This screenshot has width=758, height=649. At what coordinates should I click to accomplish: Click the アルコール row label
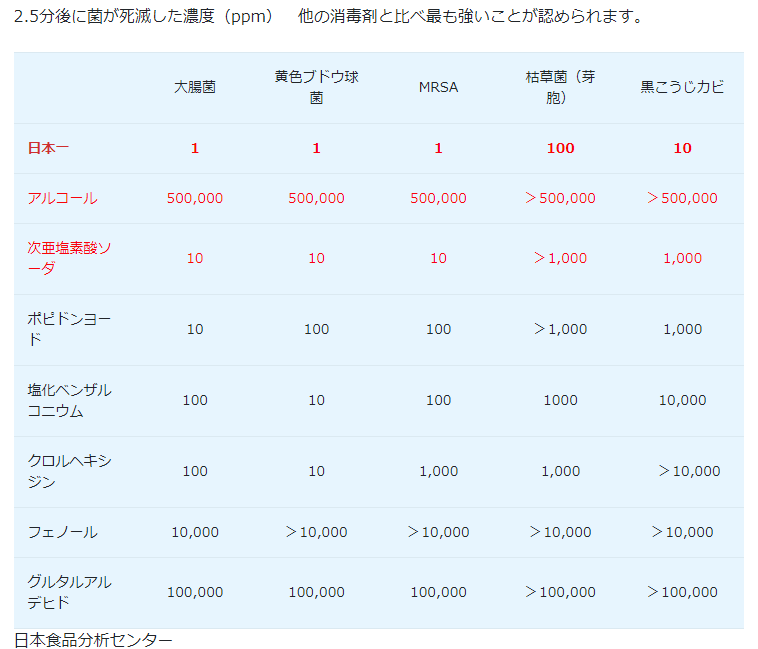[62, 198]
